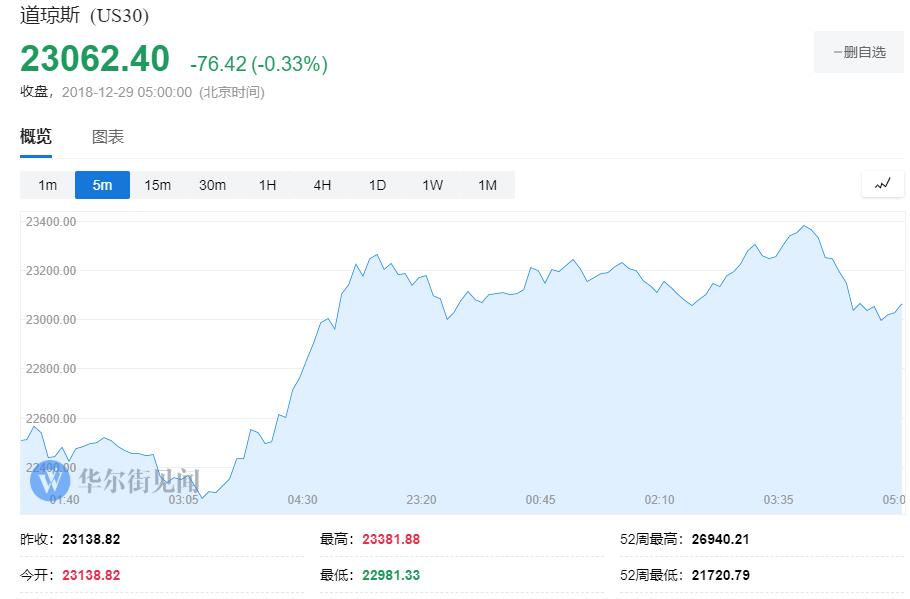Click the 最低 value 22981.33
This screenshot has height=599, width=910.
point(391,575)
